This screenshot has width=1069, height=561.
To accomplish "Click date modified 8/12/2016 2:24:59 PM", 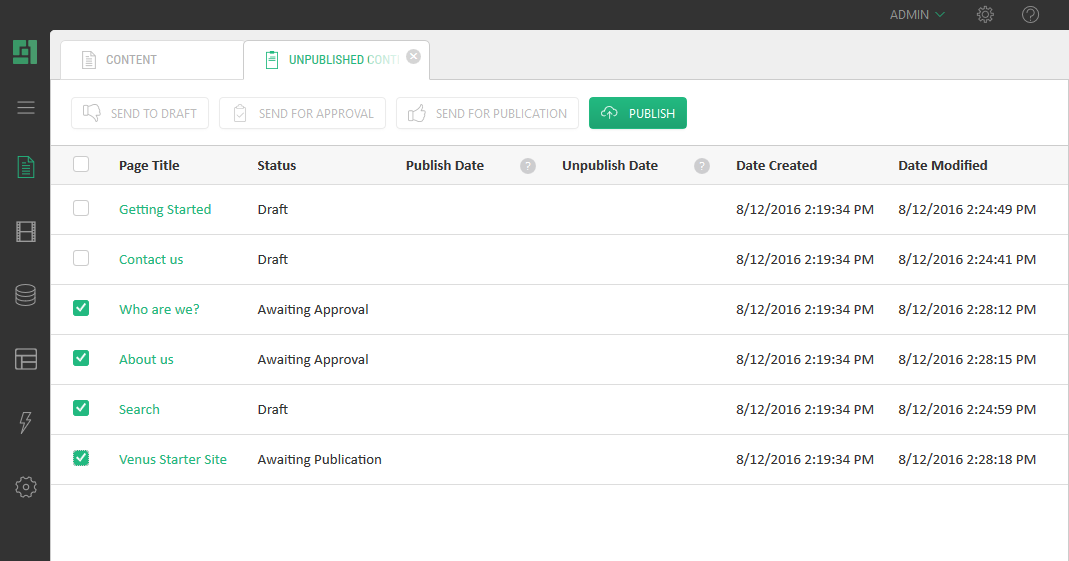I will (967, 410).
